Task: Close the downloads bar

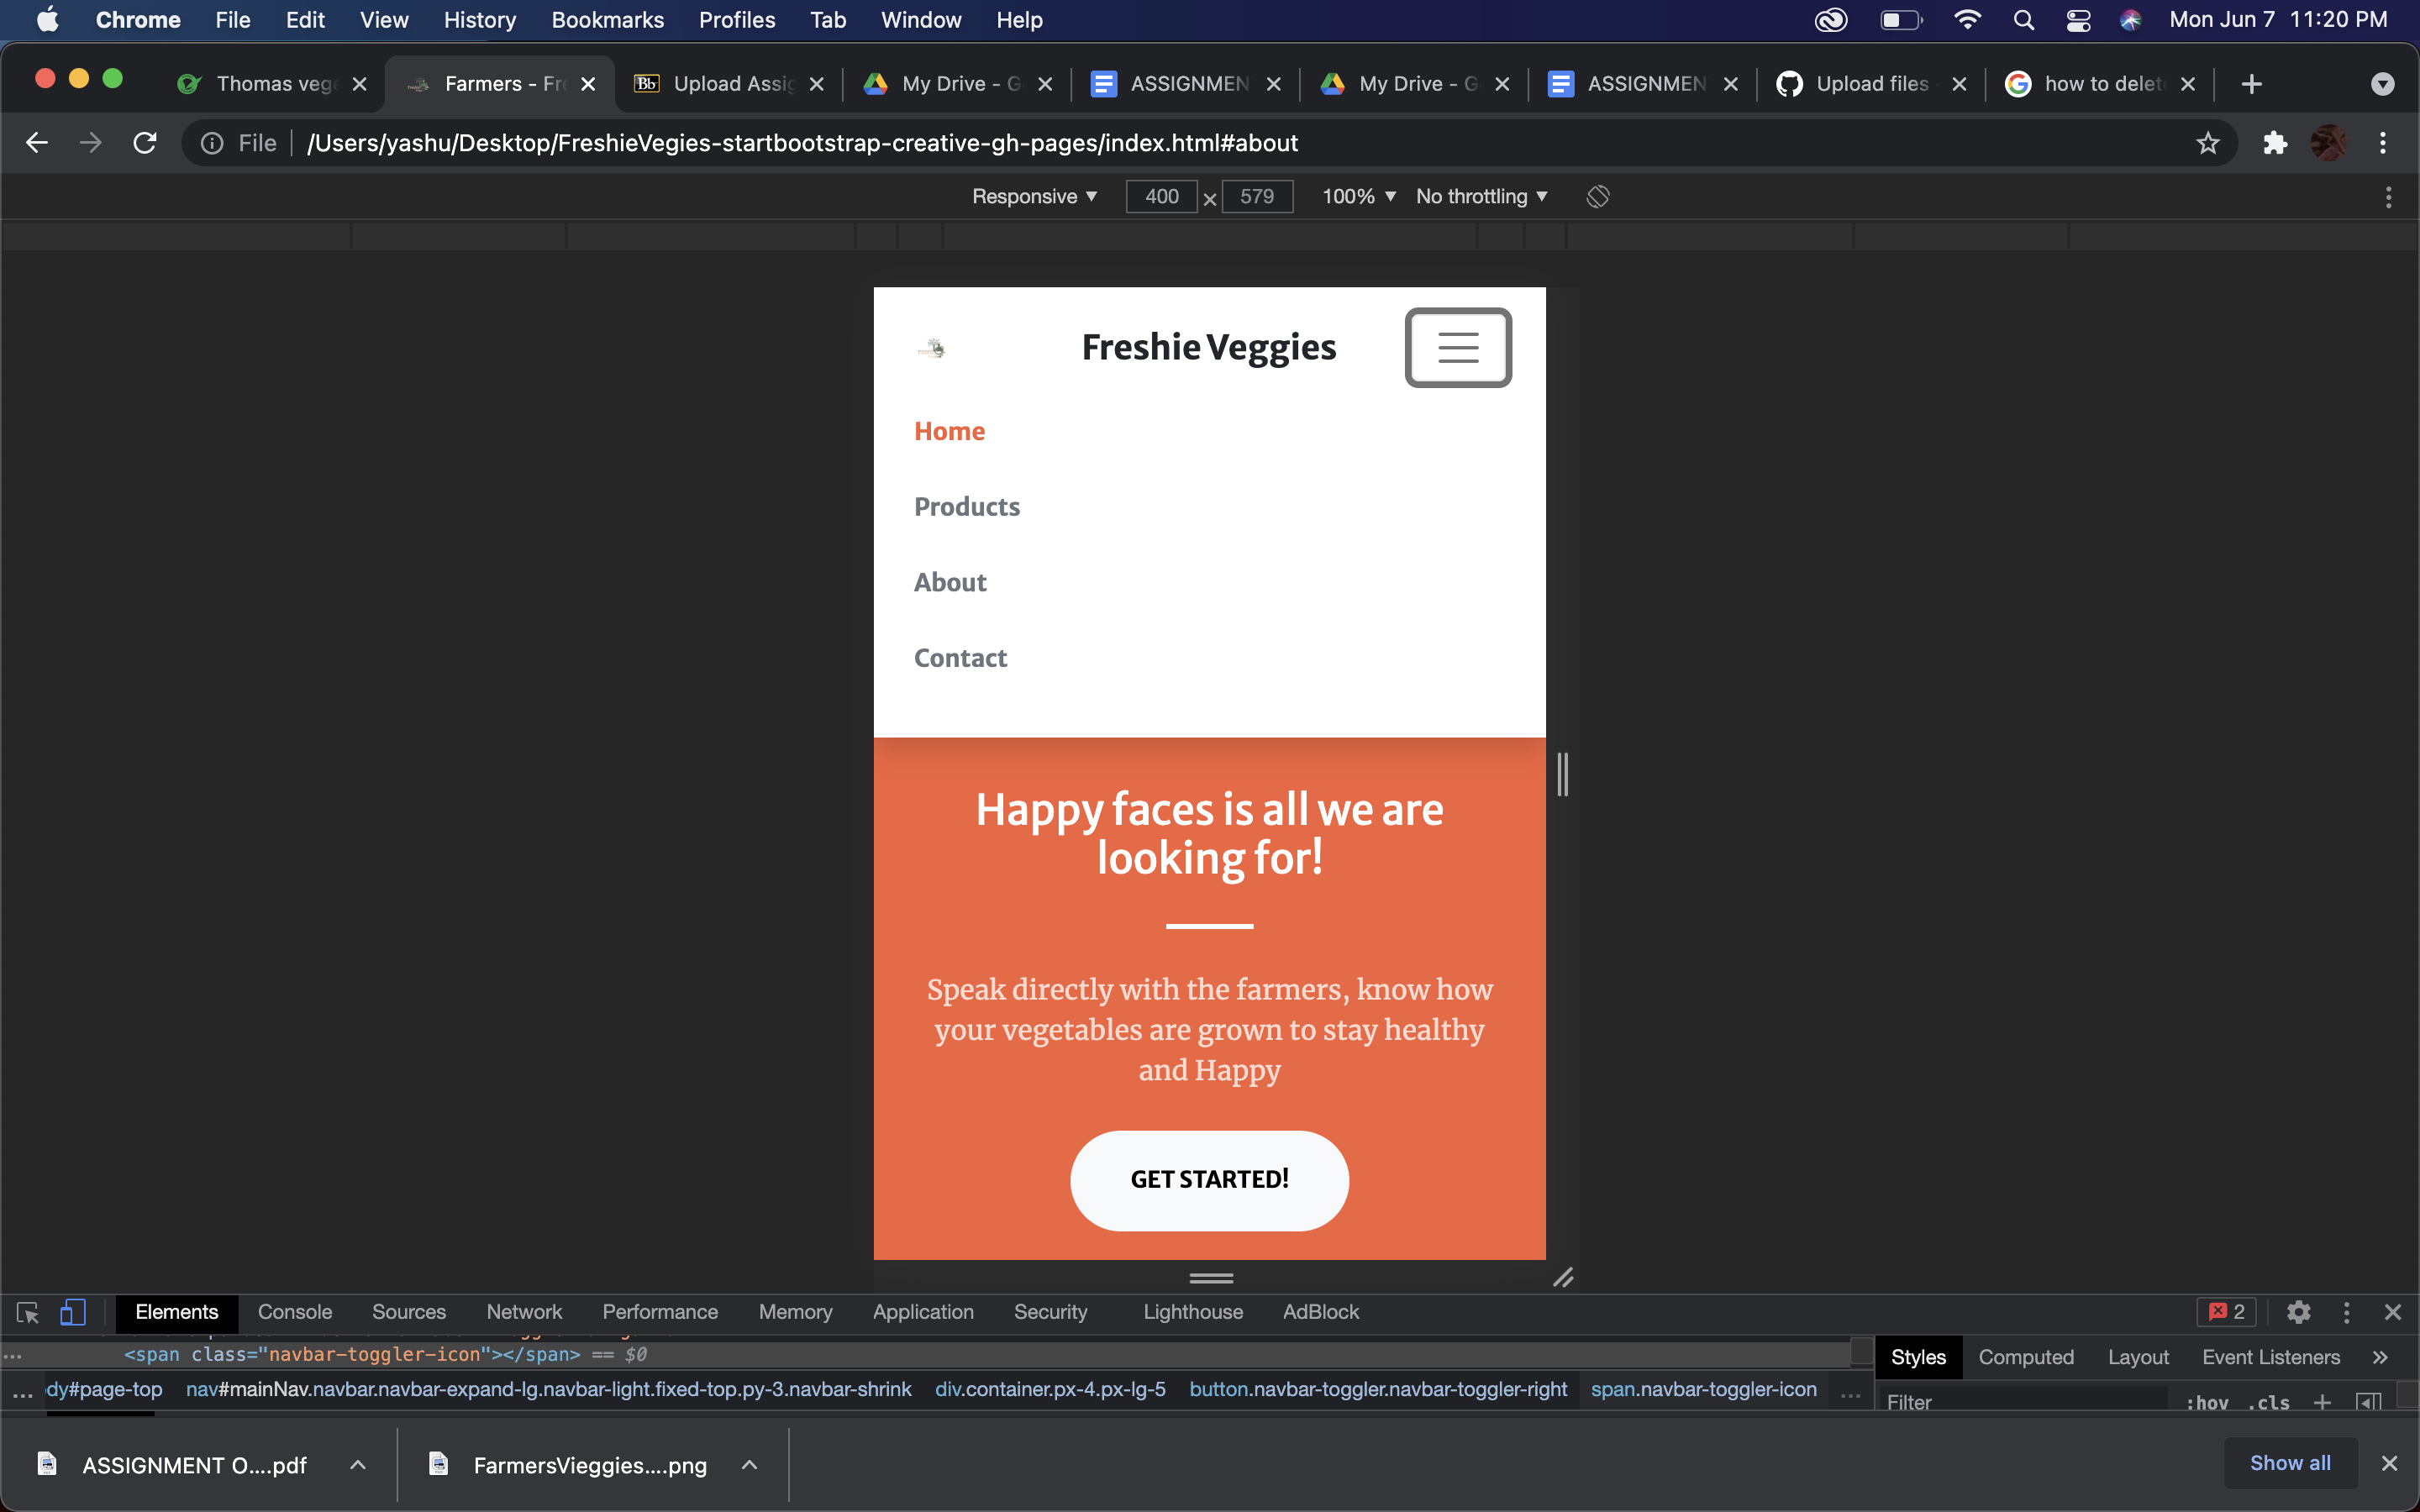Action: pos(2389,1463)
